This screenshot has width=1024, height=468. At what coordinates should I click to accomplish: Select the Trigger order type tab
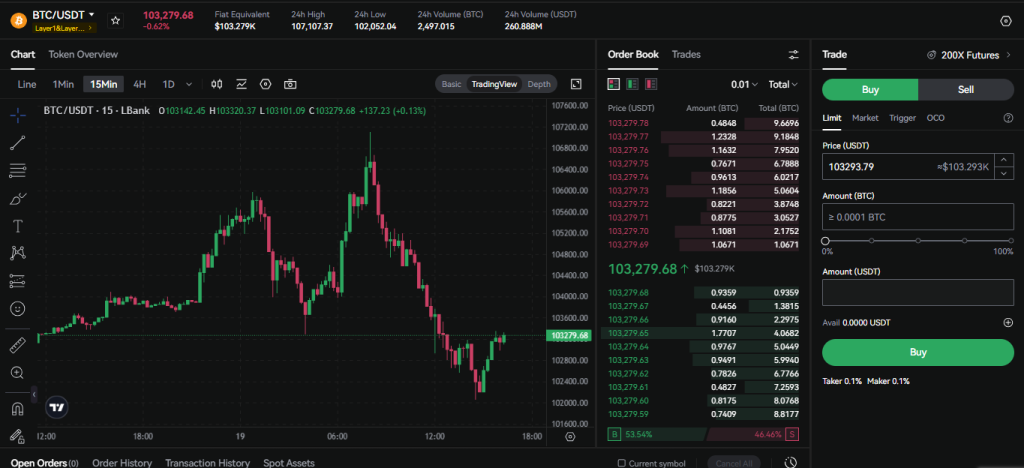(x=903, y=118)
